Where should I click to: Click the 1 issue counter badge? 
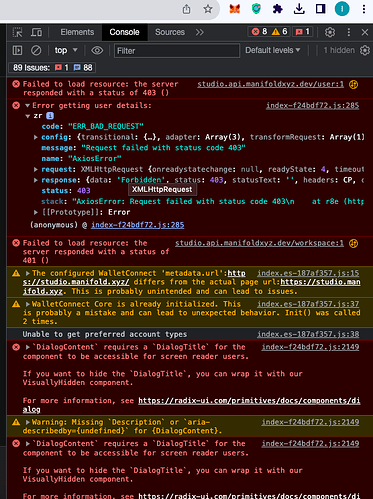[303, 32]
